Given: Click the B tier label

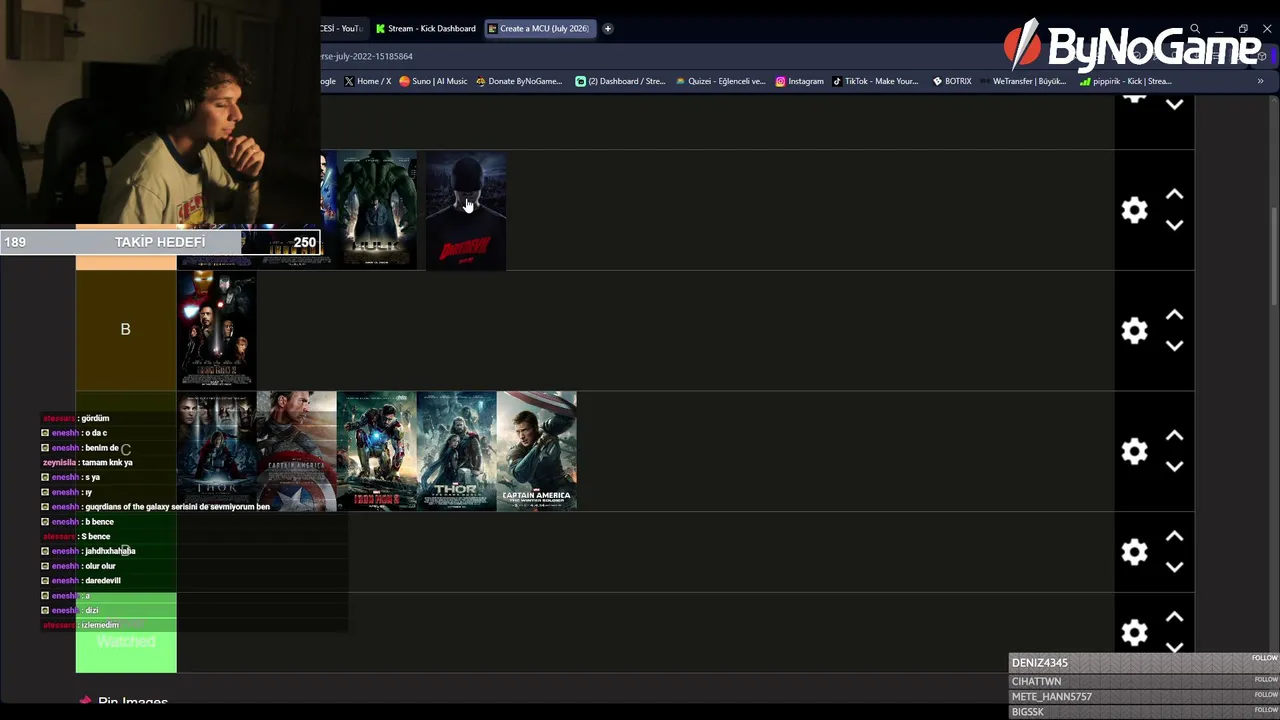Looking at the screenshot, I should 126,330.
